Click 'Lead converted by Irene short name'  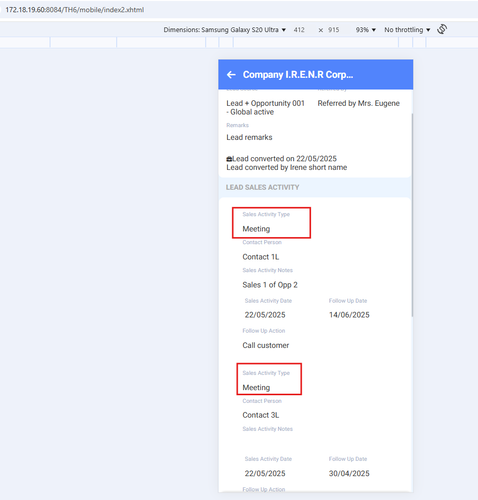click(287, 167)
